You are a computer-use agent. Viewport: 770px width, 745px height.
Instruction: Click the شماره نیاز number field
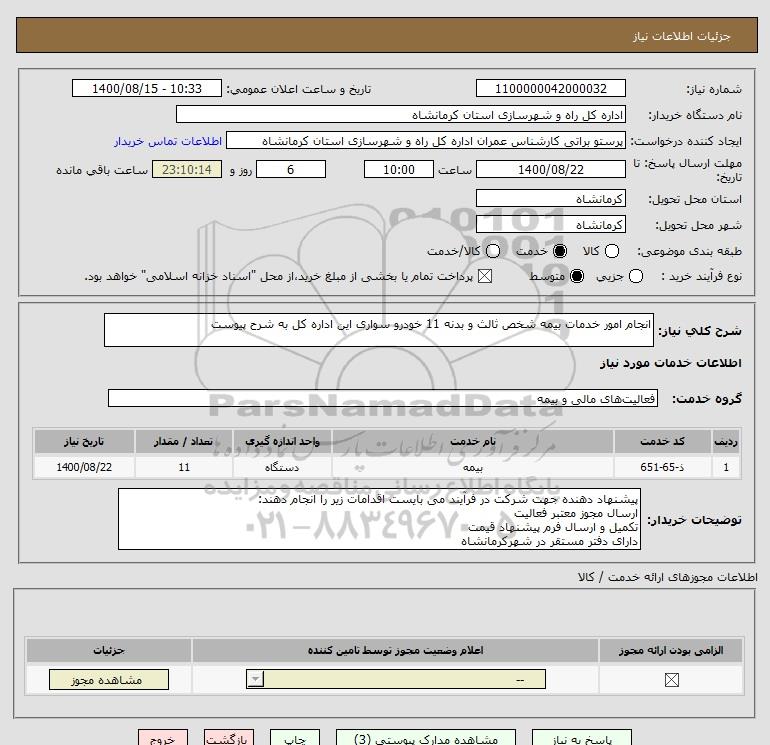(550, 88)
